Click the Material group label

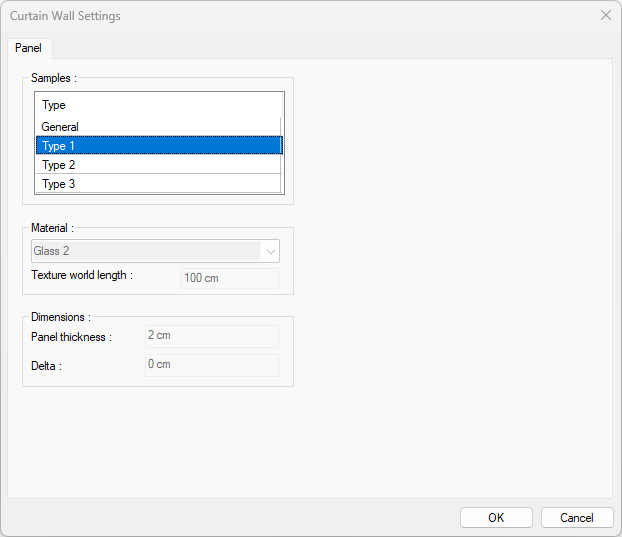click(52, 229)
